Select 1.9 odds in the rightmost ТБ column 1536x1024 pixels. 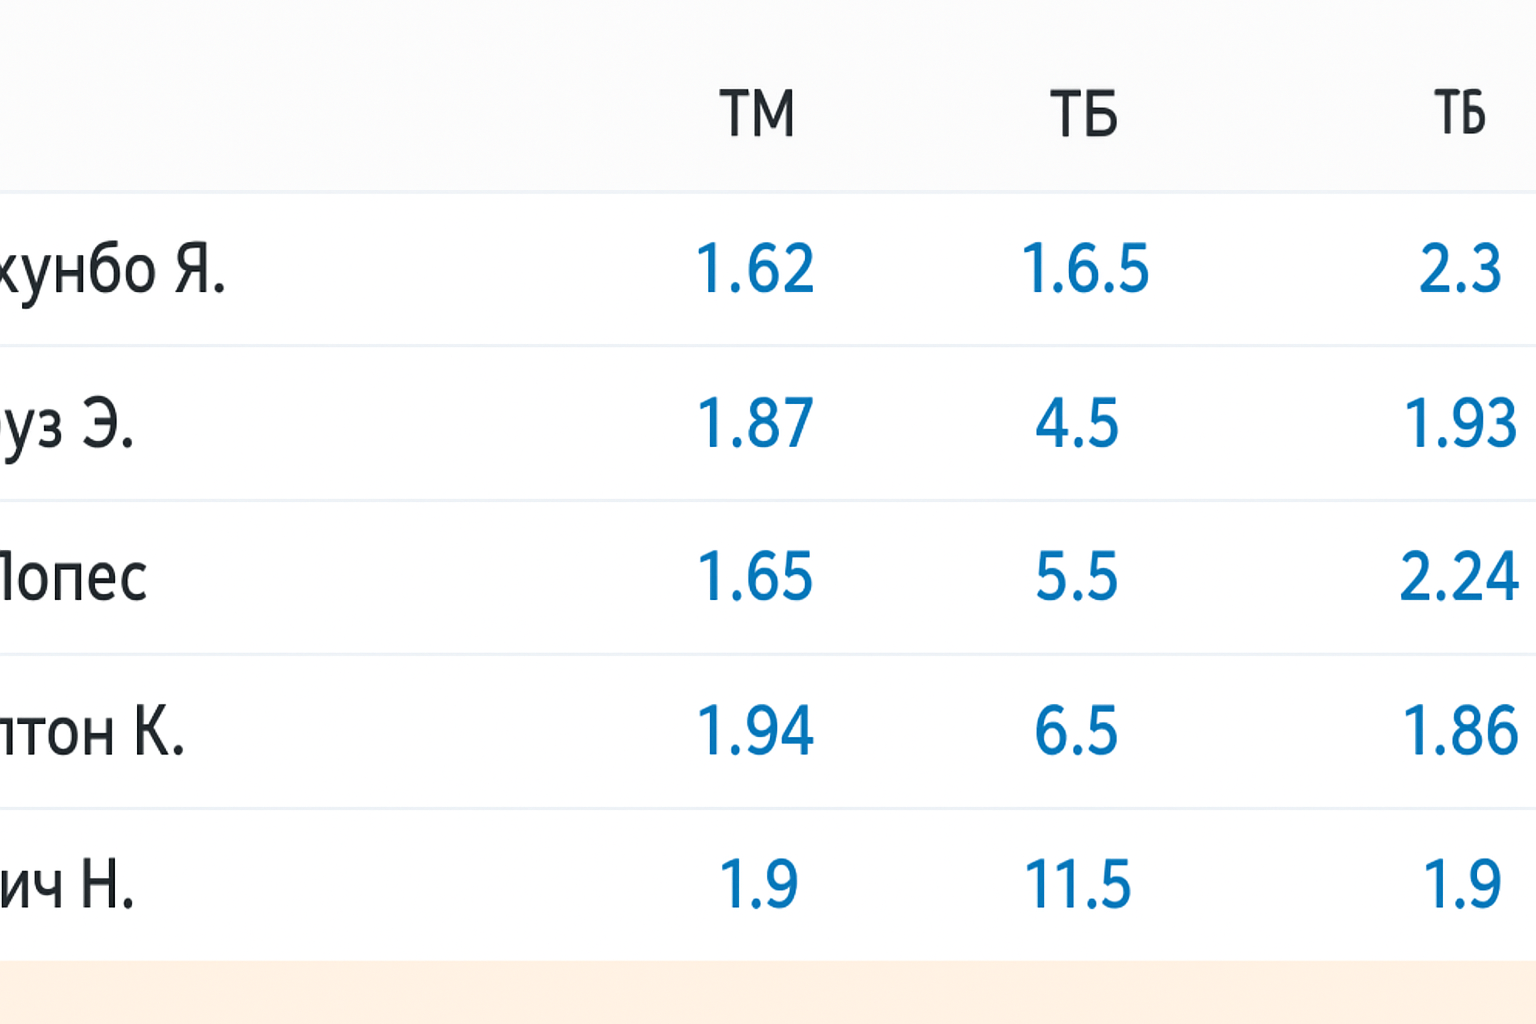1462,885
